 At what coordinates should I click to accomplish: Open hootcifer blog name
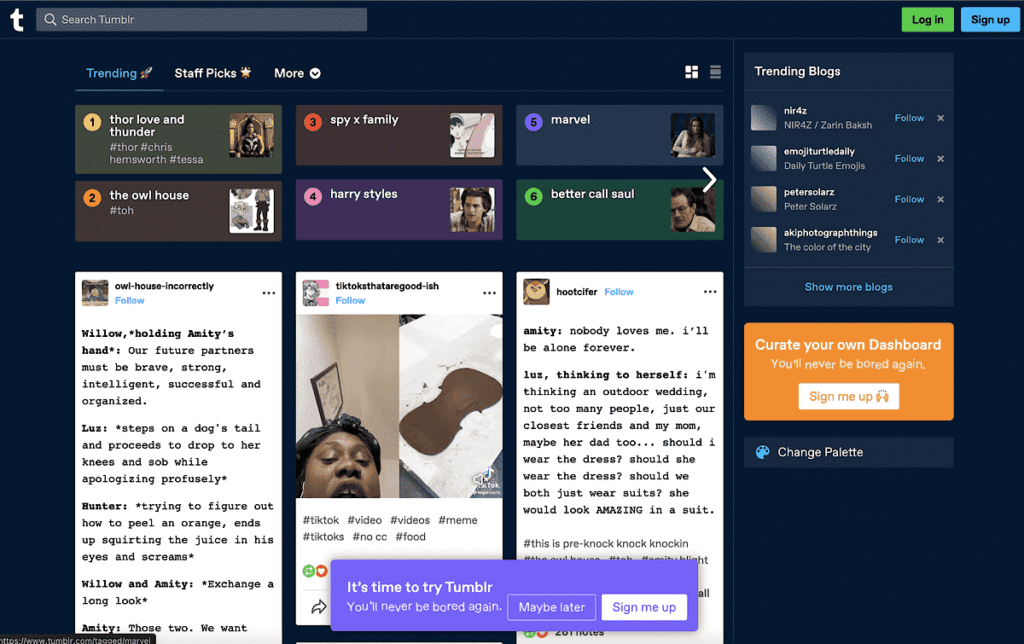577,292
